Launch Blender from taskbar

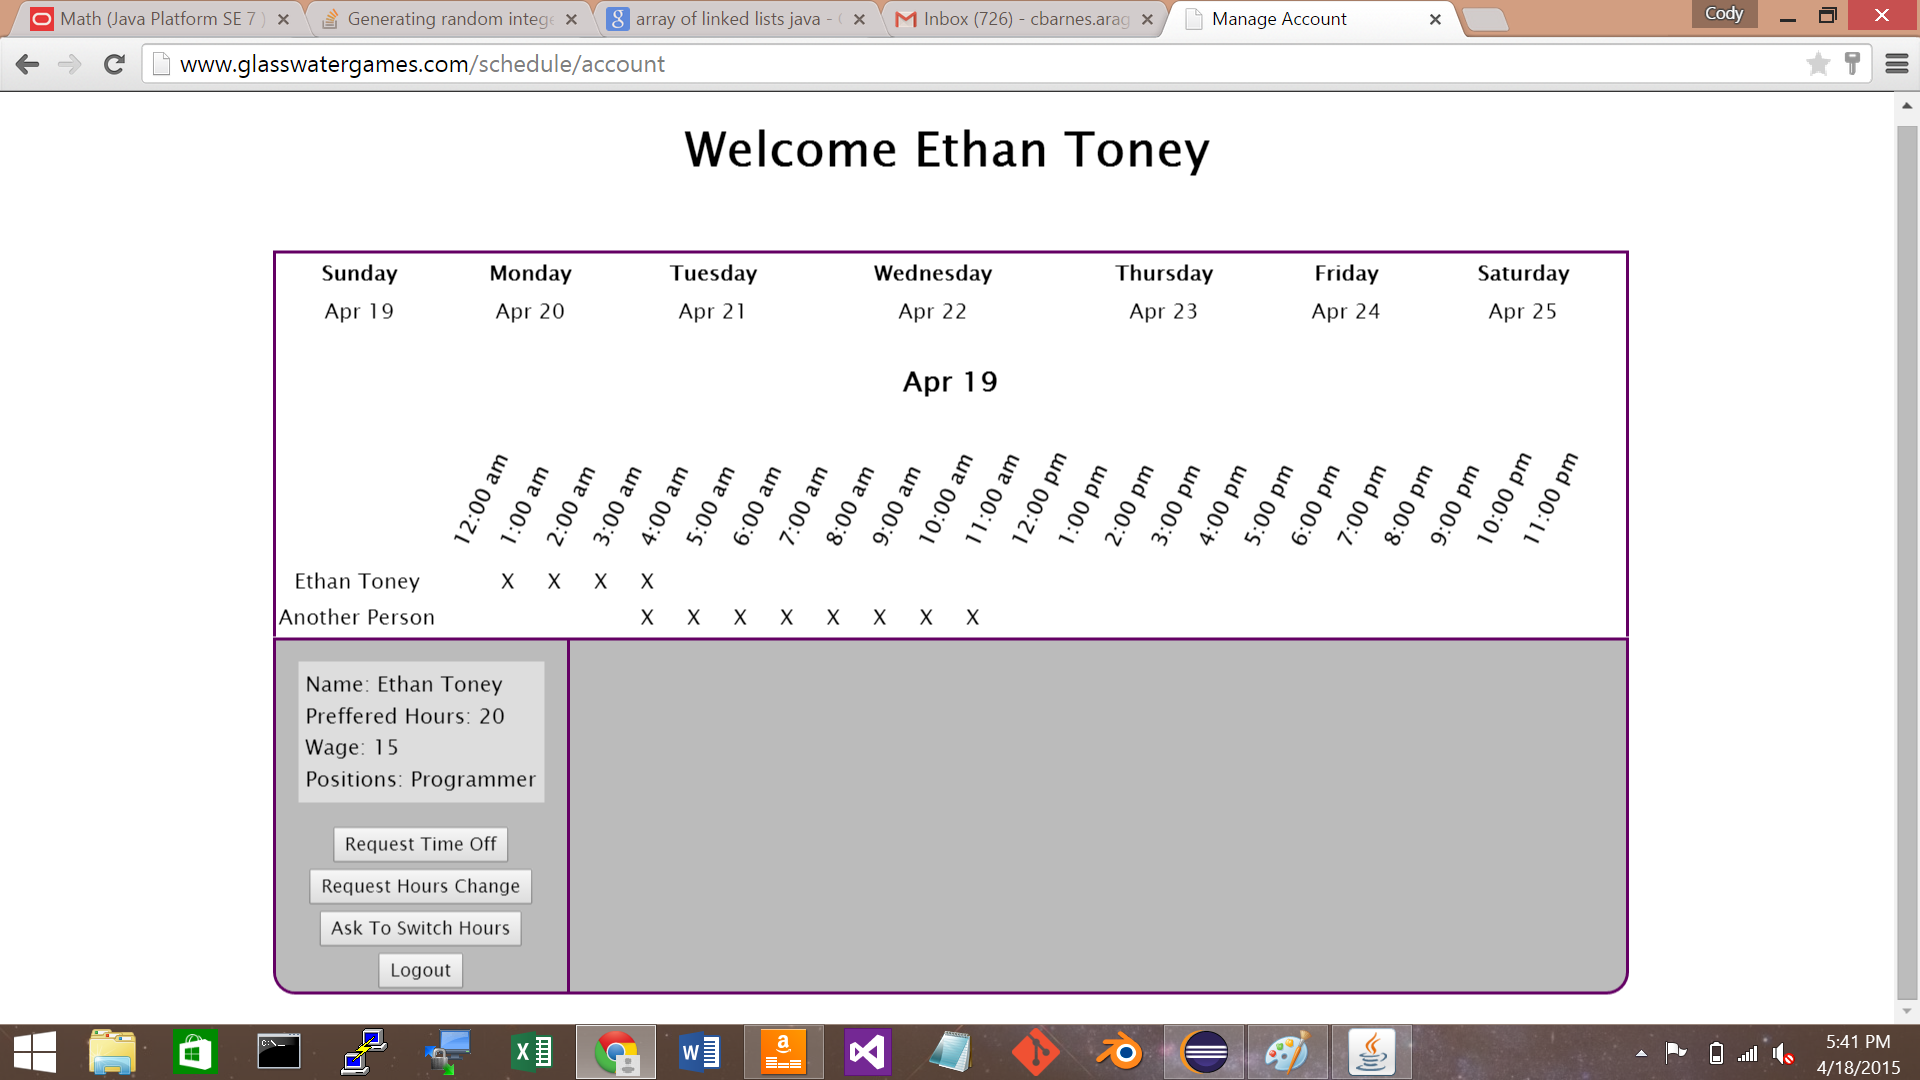point(1120,1052)
